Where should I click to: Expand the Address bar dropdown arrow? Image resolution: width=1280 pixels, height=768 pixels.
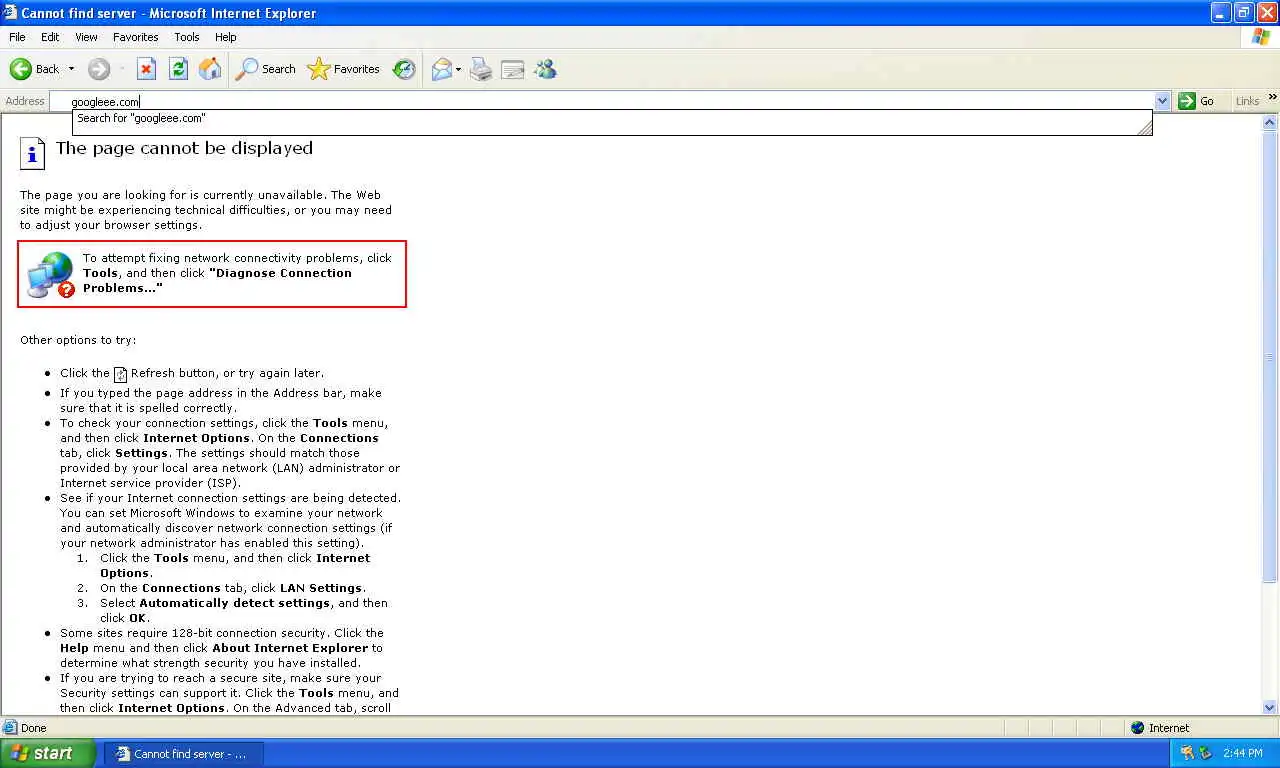coord(1162,101)
